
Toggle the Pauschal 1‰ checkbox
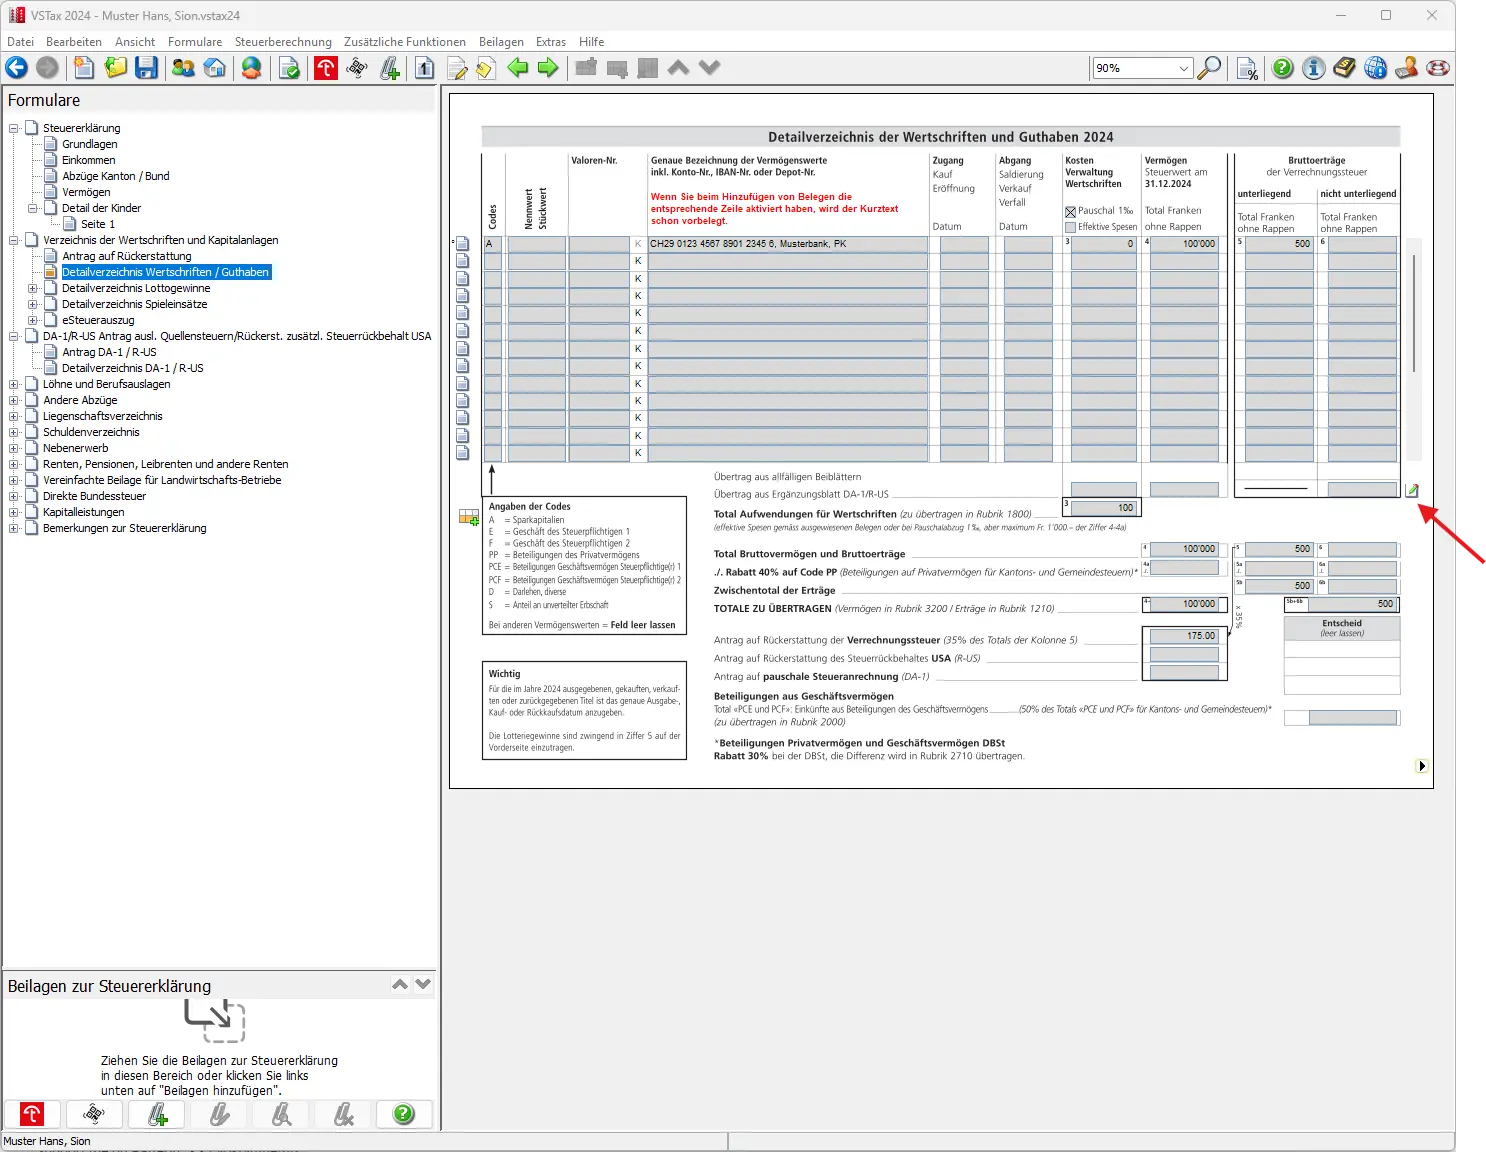click(x=1070, y=211)
